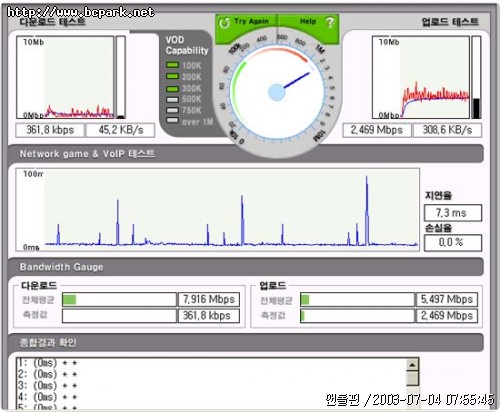500x412 pixels.
Task: Click the 500K VOD capability indicator
Action: click(x=172, y=99)
